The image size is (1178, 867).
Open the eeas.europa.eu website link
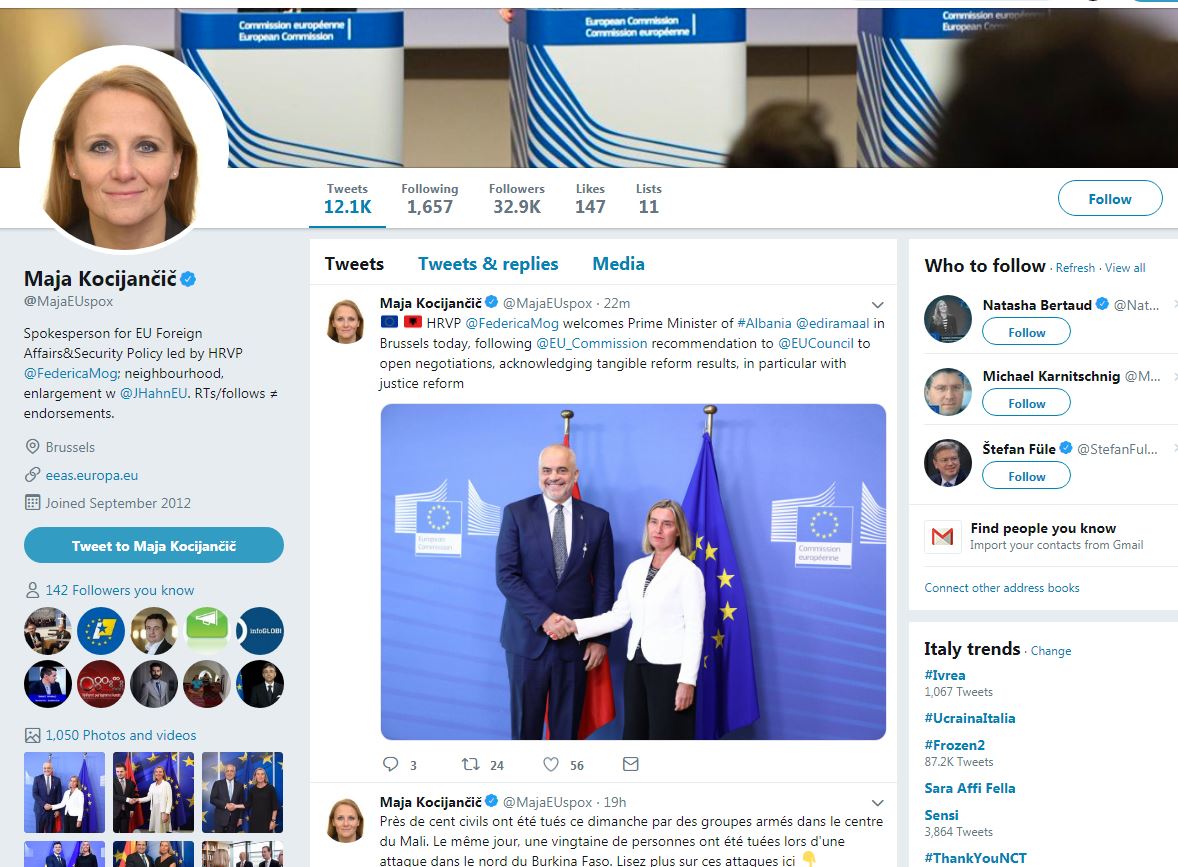click(x=92, y=475)
